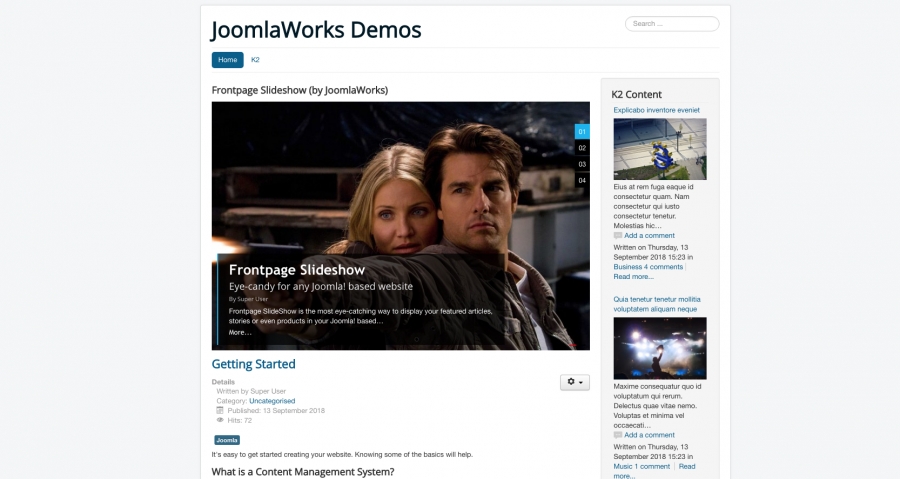
Task: Click the slideshow More… link
Action: [x=240, y=333]
